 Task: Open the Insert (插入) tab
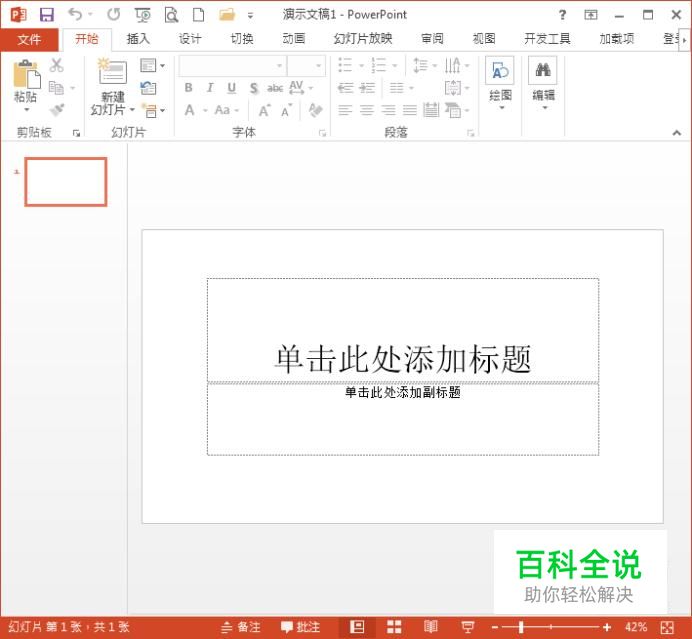point(139,39)
